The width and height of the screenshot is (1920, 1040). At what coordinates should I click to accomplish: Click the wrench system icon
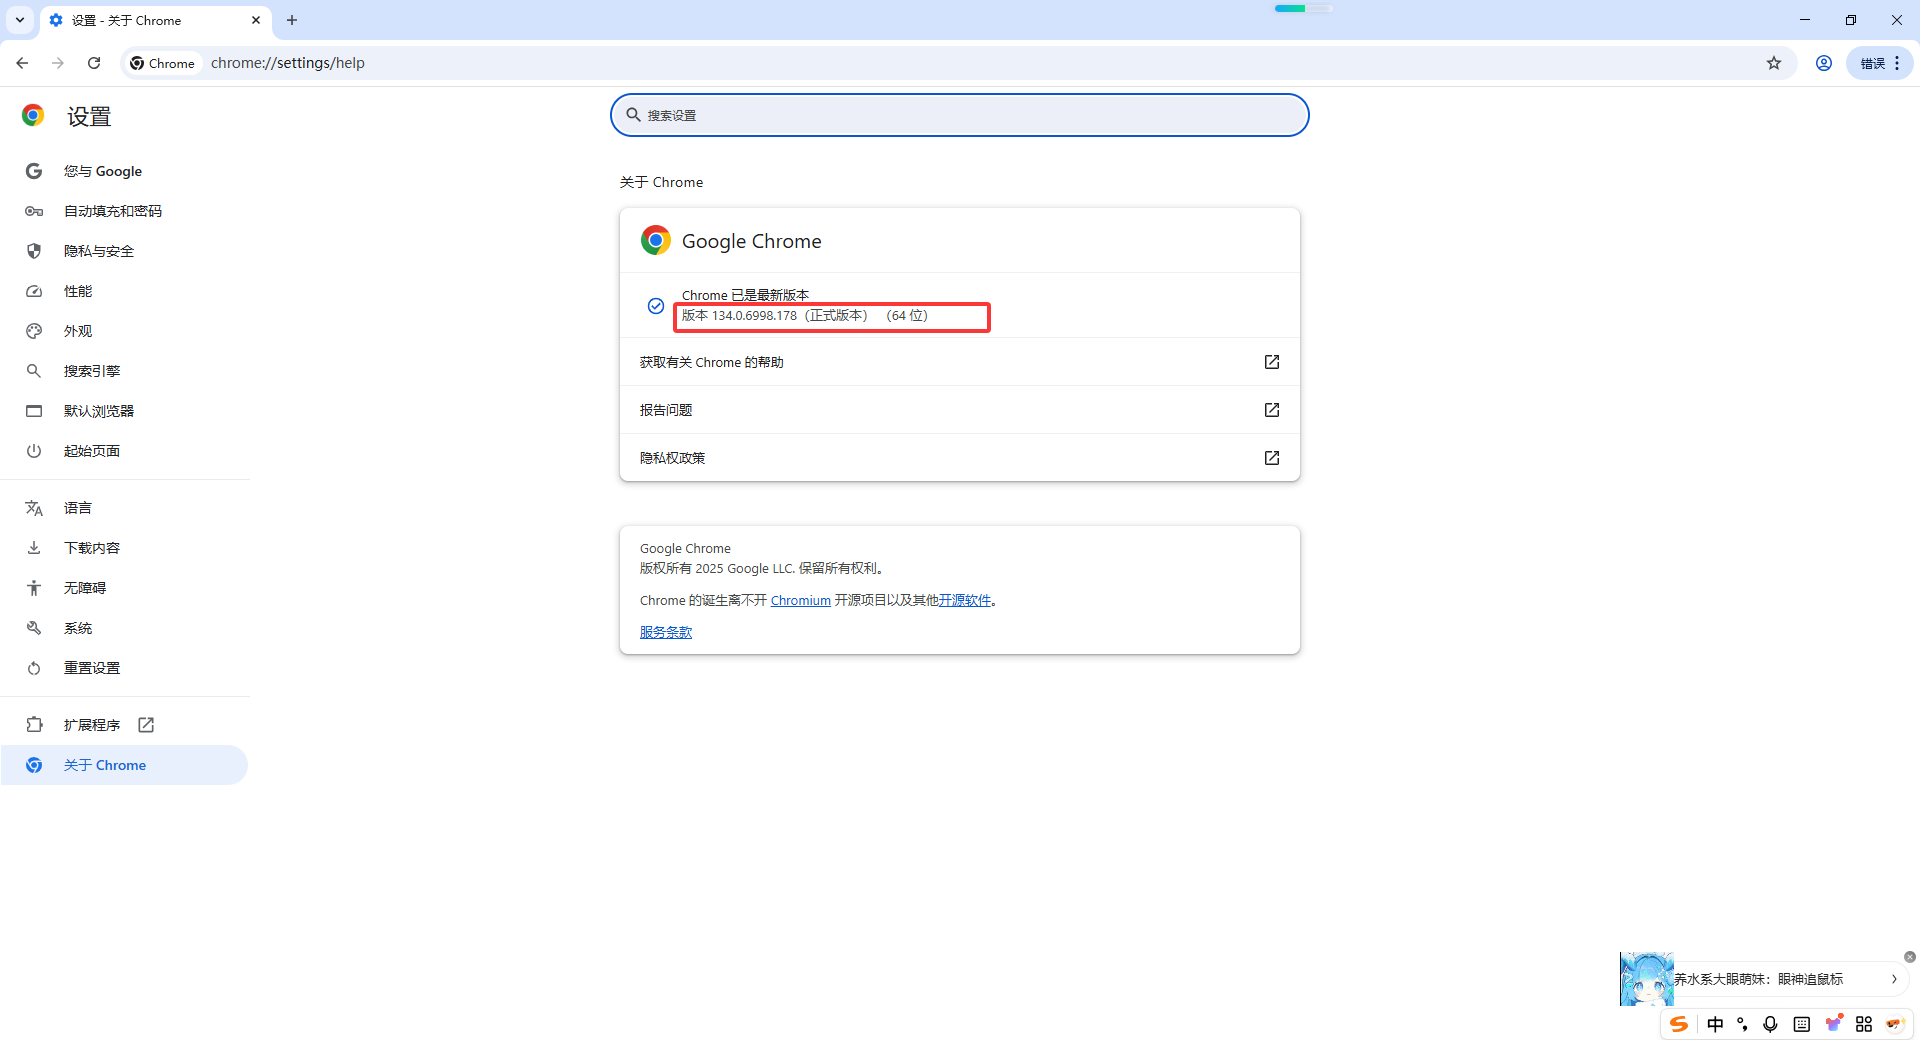pyautogui.click(x=34, y=628)
